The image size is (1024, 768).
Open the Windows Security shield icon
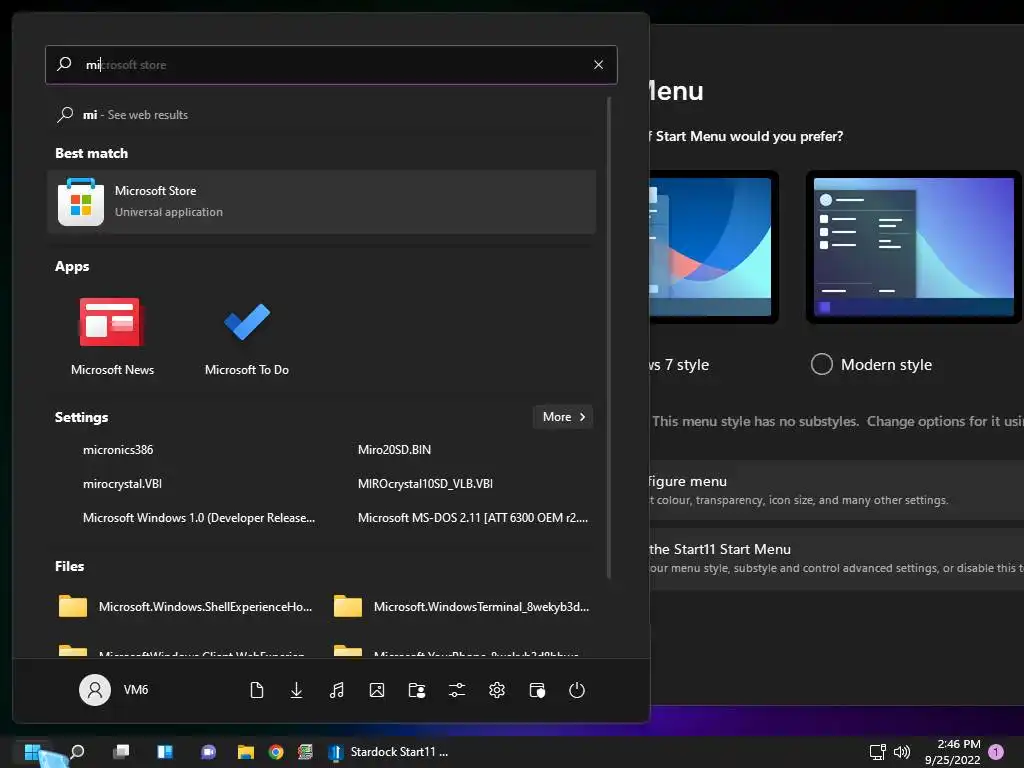click(x=537, y=690)
